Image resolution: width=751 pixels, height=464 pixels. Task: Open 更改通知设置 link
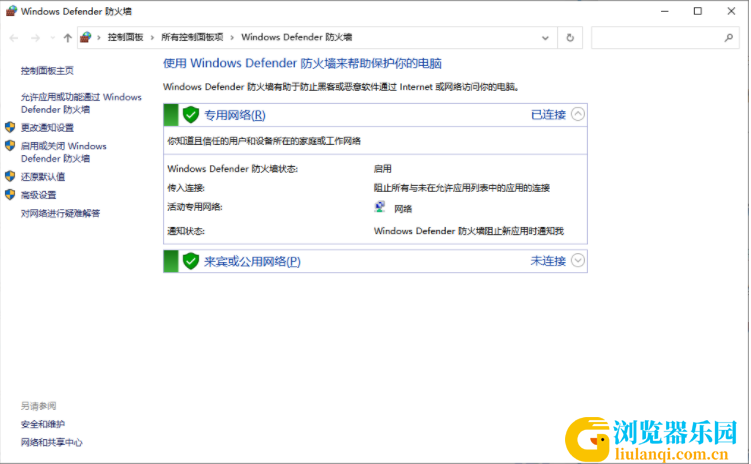coord(47,128)
